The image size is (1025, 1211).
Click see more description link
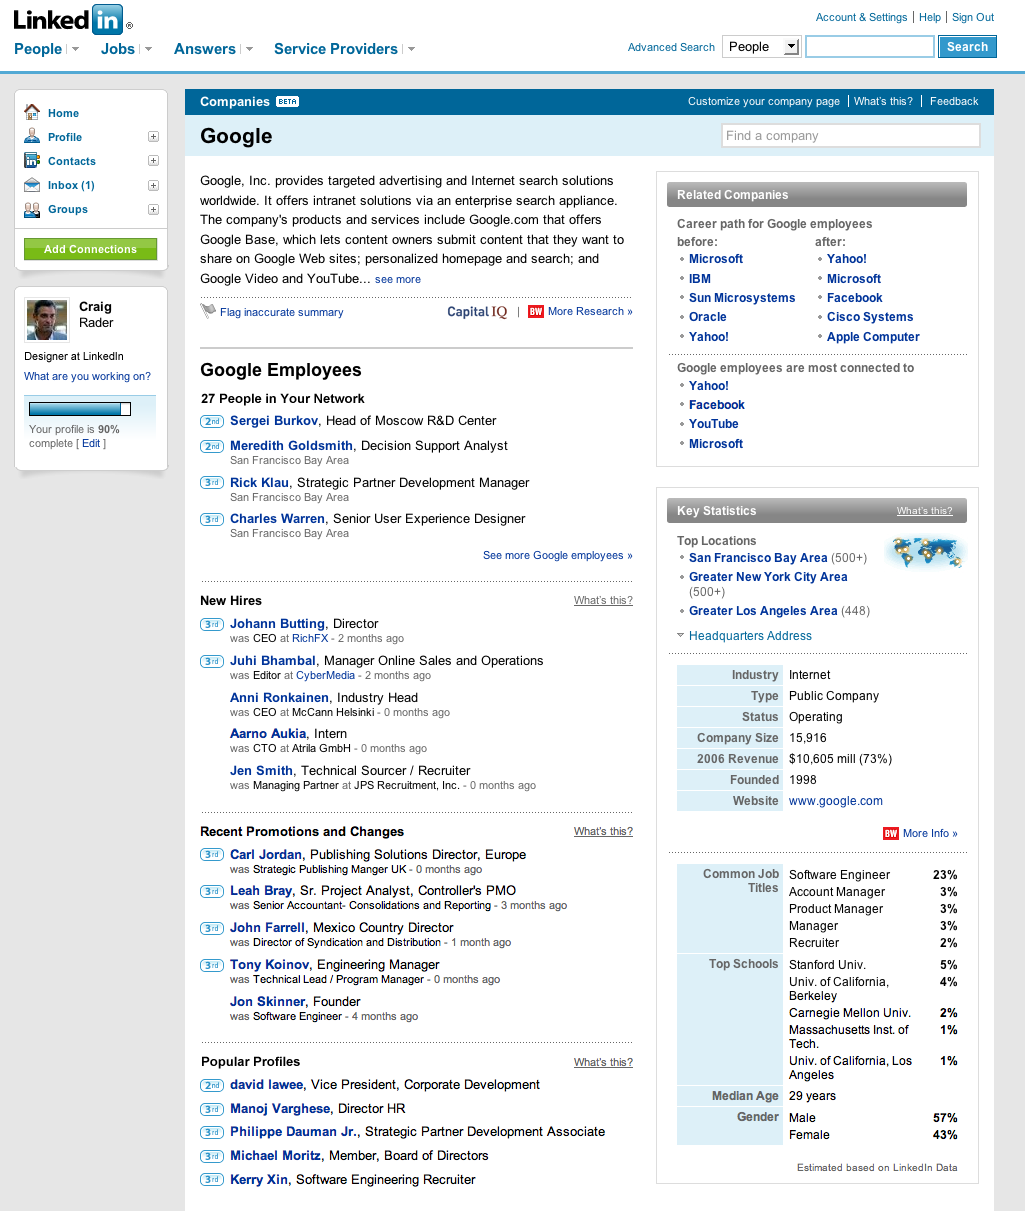click(x=398, y=280)
